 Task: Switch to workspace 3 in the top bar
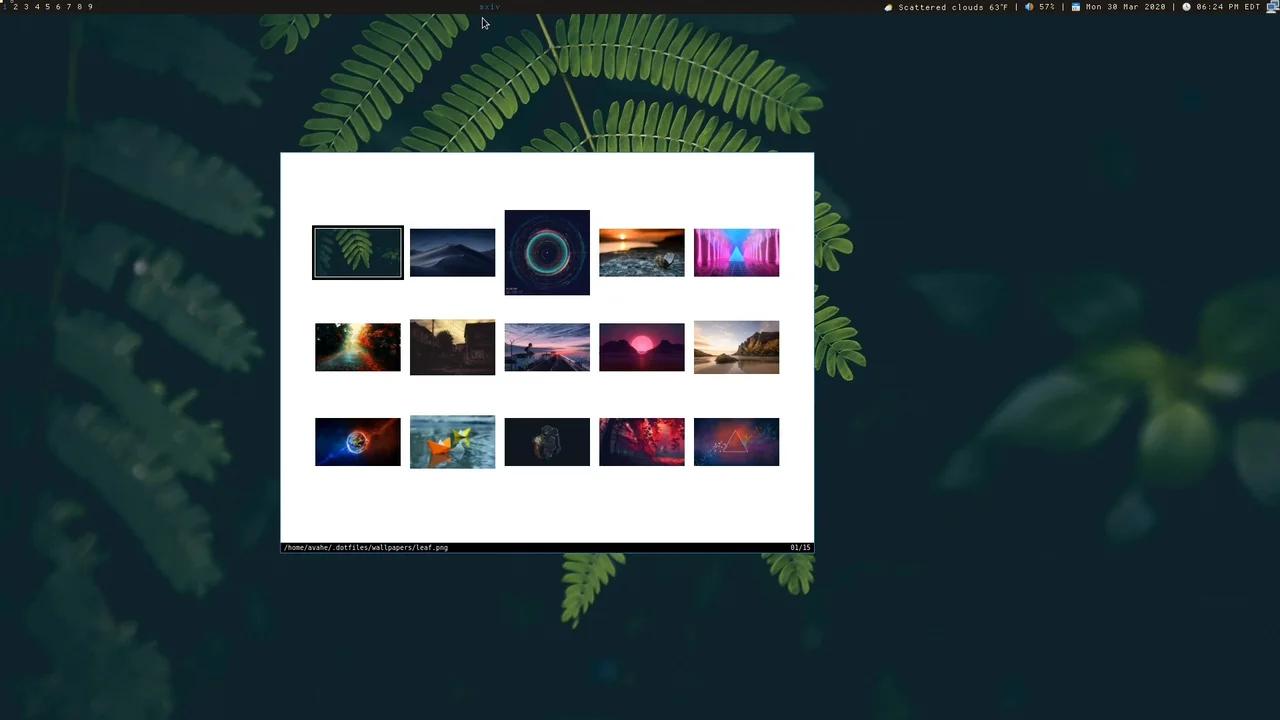26,6
